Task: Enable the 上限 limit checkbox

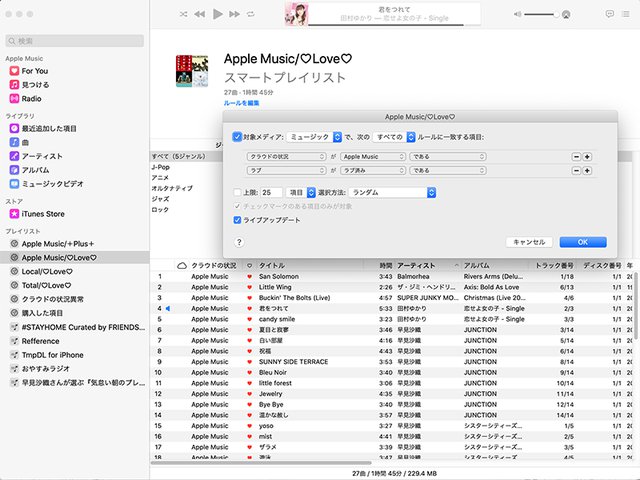Action: pos(236,191)
